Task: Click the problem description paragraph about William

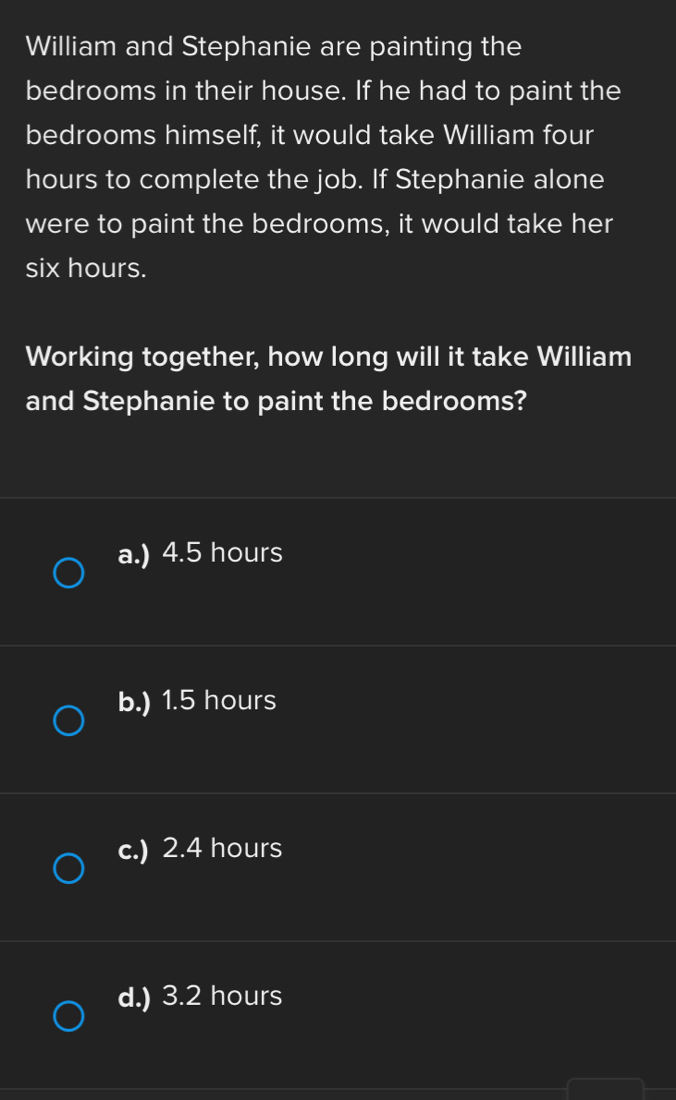Action: click(x=320, y=157)
